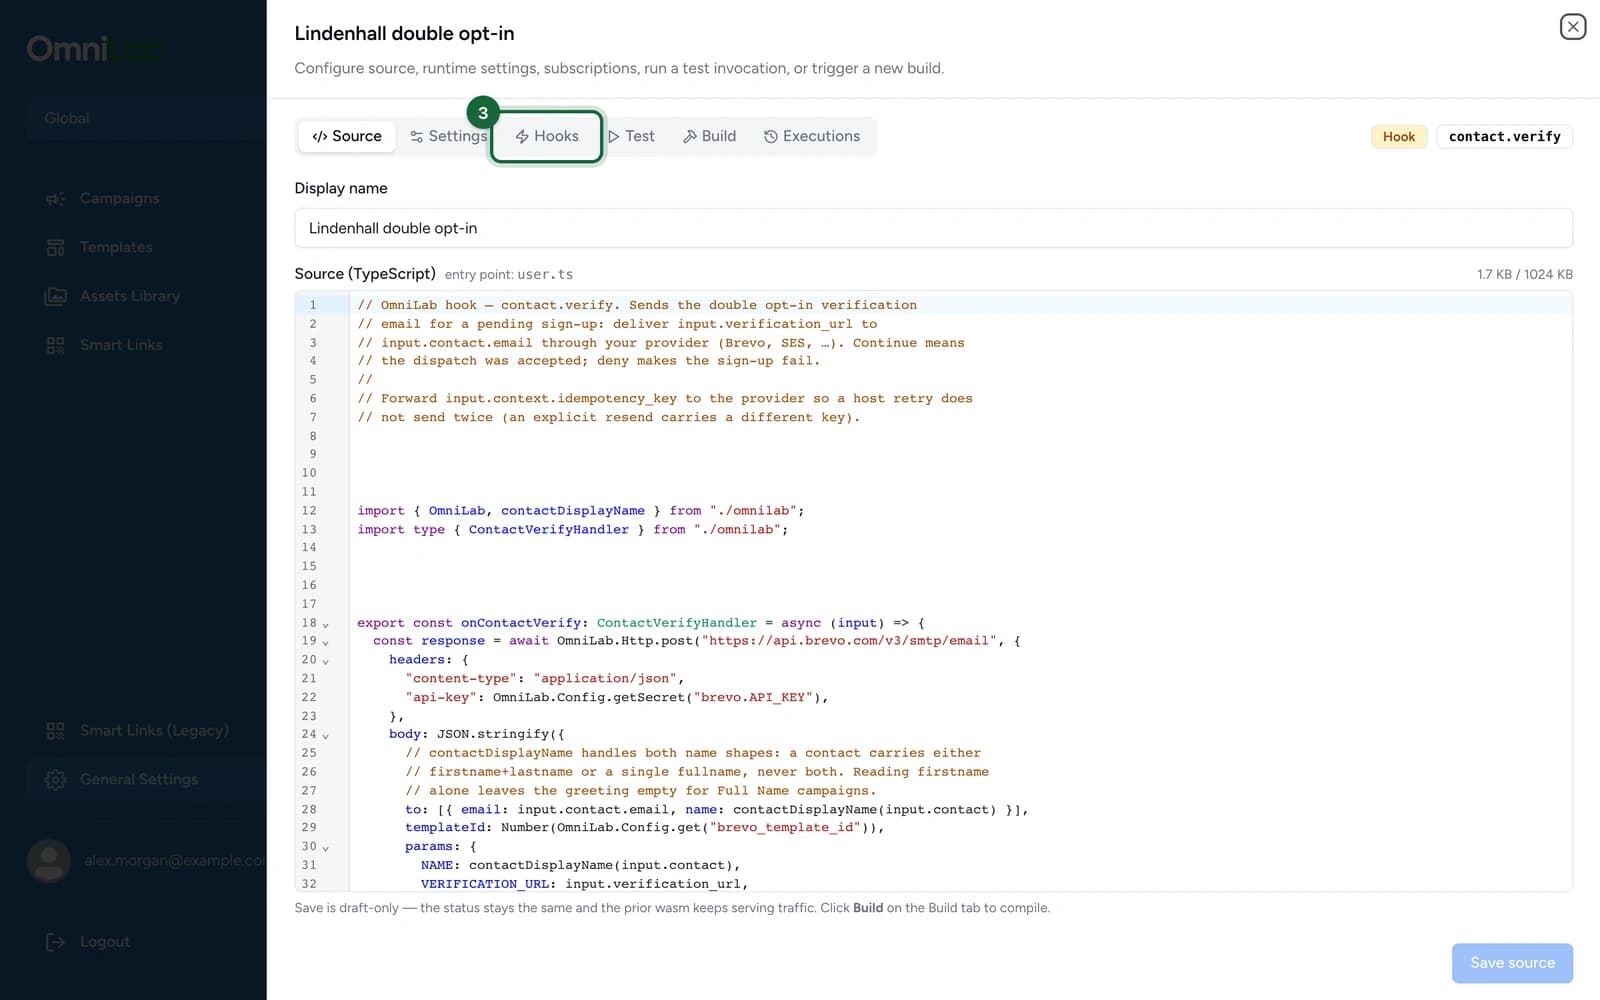1600x1000 pixels.
Task: Click the ContactVerifyHandler import on line 13
Action: [x=549, y=530]
